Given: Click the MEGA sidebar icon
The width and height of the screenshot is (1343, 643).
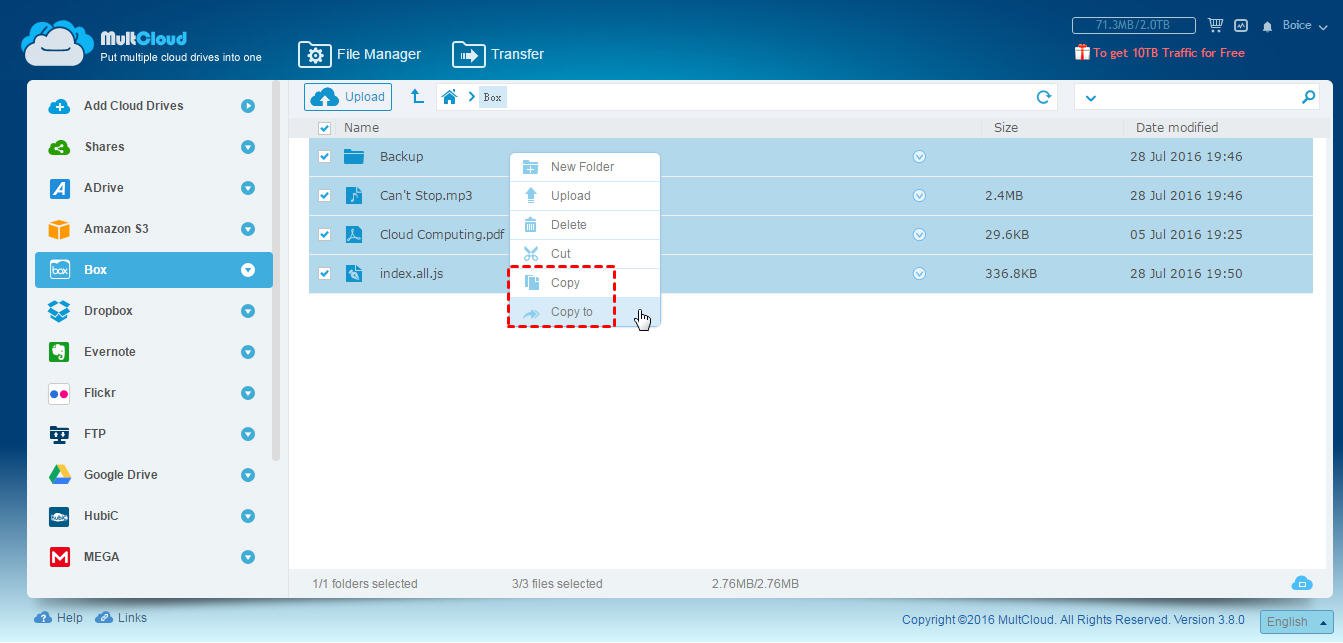Looking at the screenshot, I should tap(59, 557).
